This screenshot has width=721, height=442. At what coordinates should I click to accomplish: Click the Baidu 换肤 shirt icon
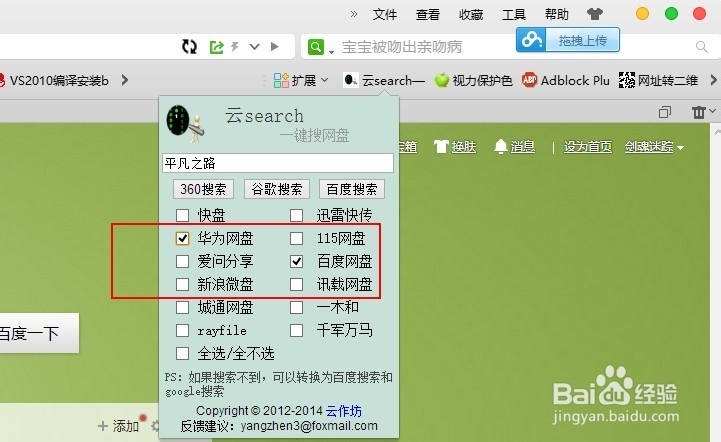pos(441,147)
